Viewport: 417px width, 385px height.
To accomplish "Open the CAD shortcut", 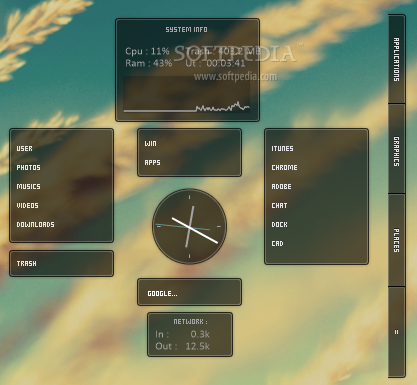I will click(277, 244).
